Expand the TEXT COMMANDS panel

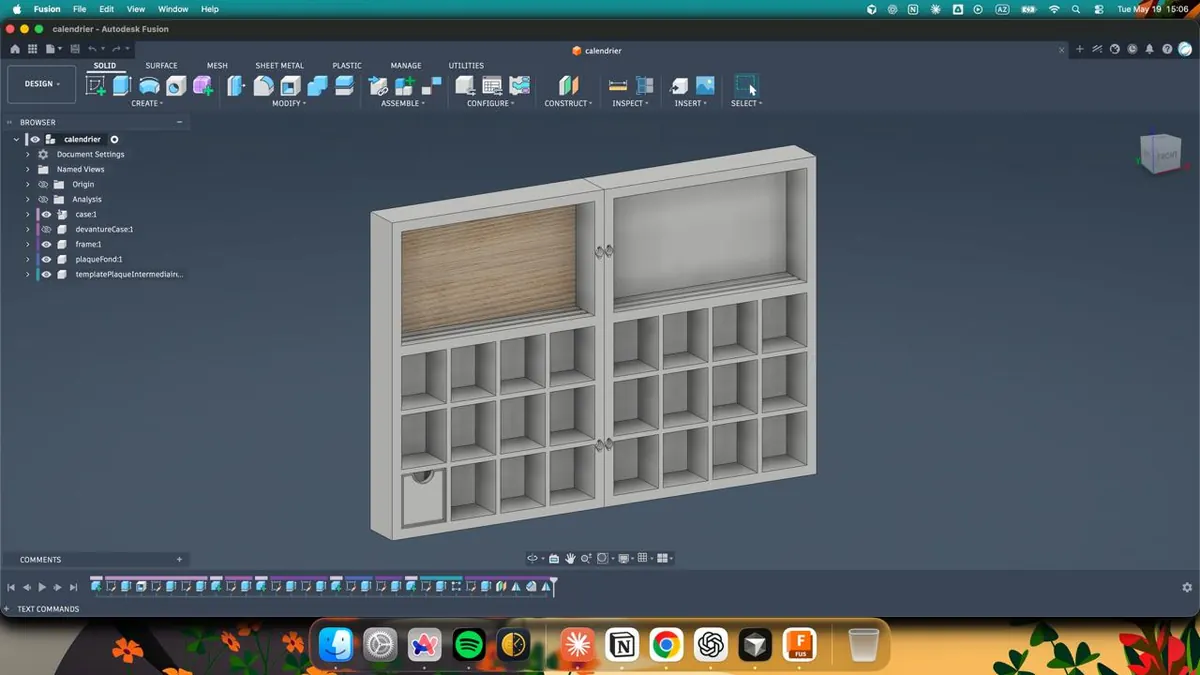(8, 609)
